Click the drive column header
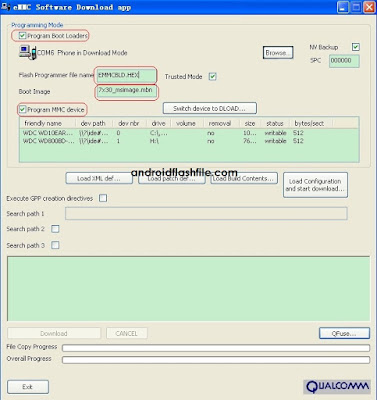The width and height of the screenshot is (377, 400). point(158,123)
